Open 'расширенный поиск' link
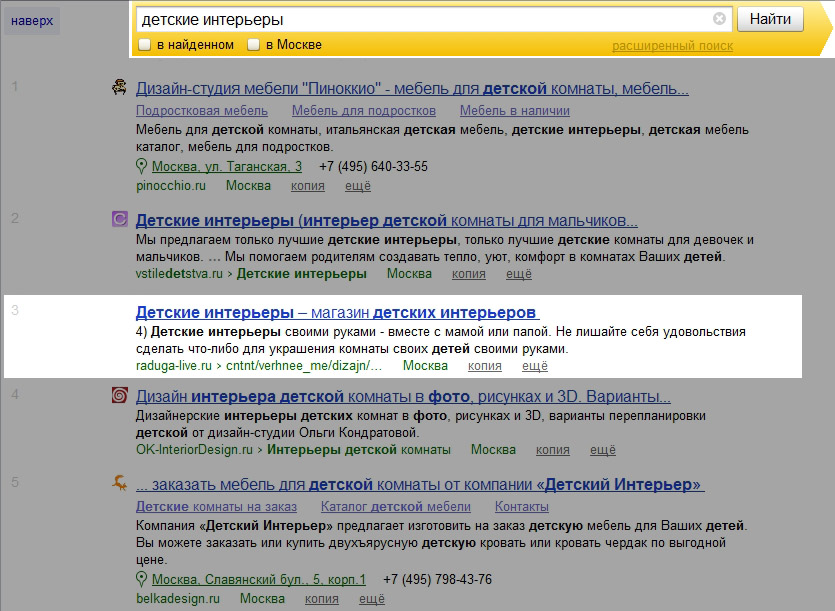 (x=672, y=46)
